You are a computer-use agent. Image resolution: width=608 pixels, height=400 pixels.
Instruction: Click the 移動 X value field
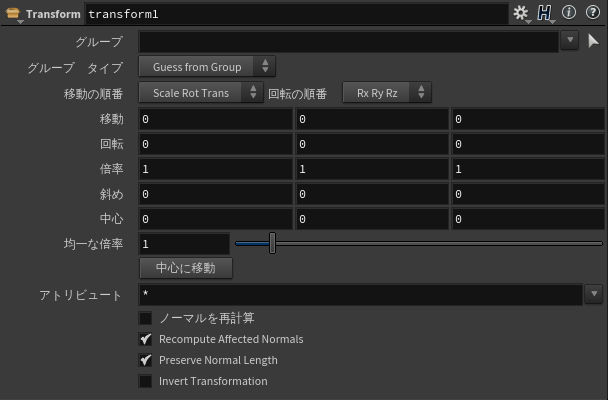point(215,119)
